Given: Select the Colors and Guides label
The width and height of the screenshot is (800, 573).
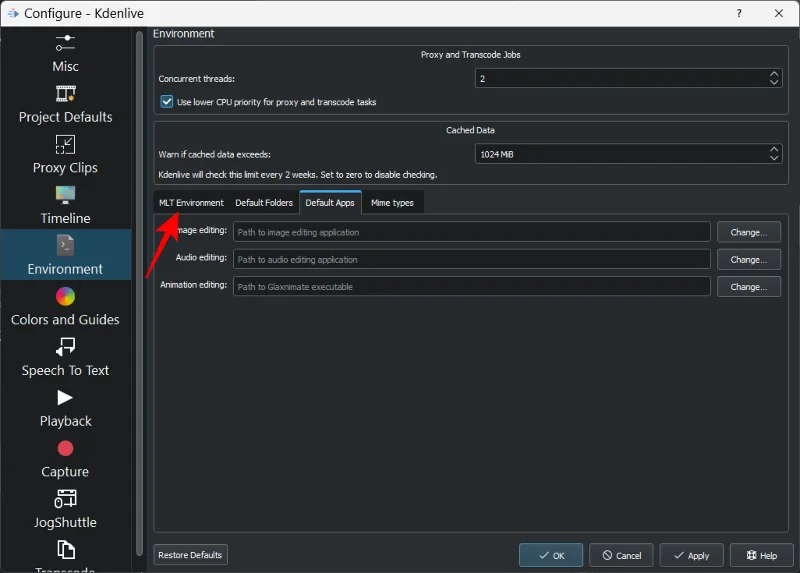Looking at the screenshot, I should coord(65,319).
